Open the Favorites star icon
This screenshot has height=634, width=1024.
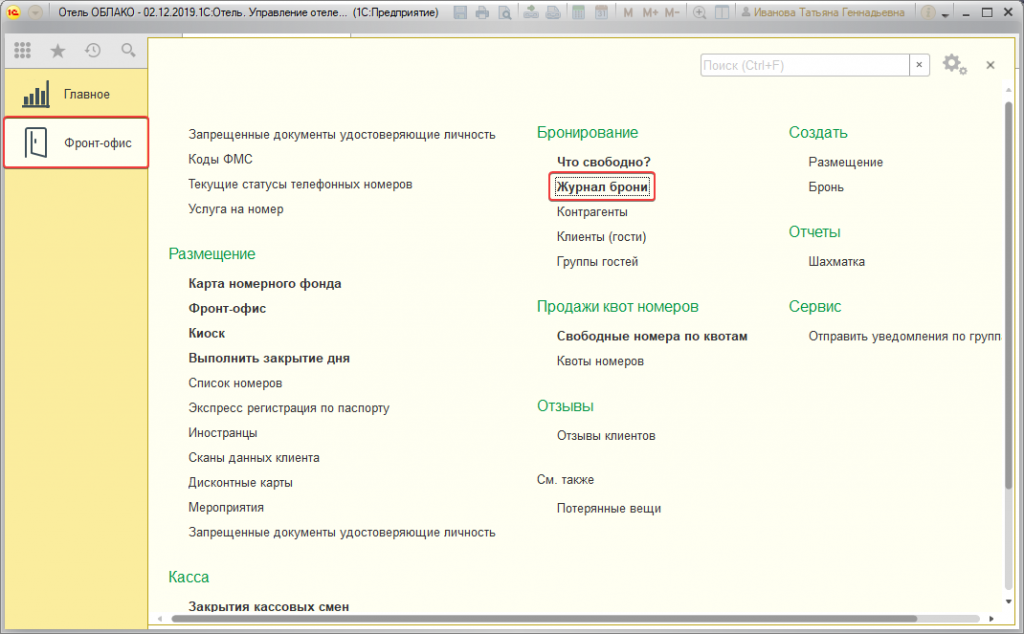[x=58, y=50]
